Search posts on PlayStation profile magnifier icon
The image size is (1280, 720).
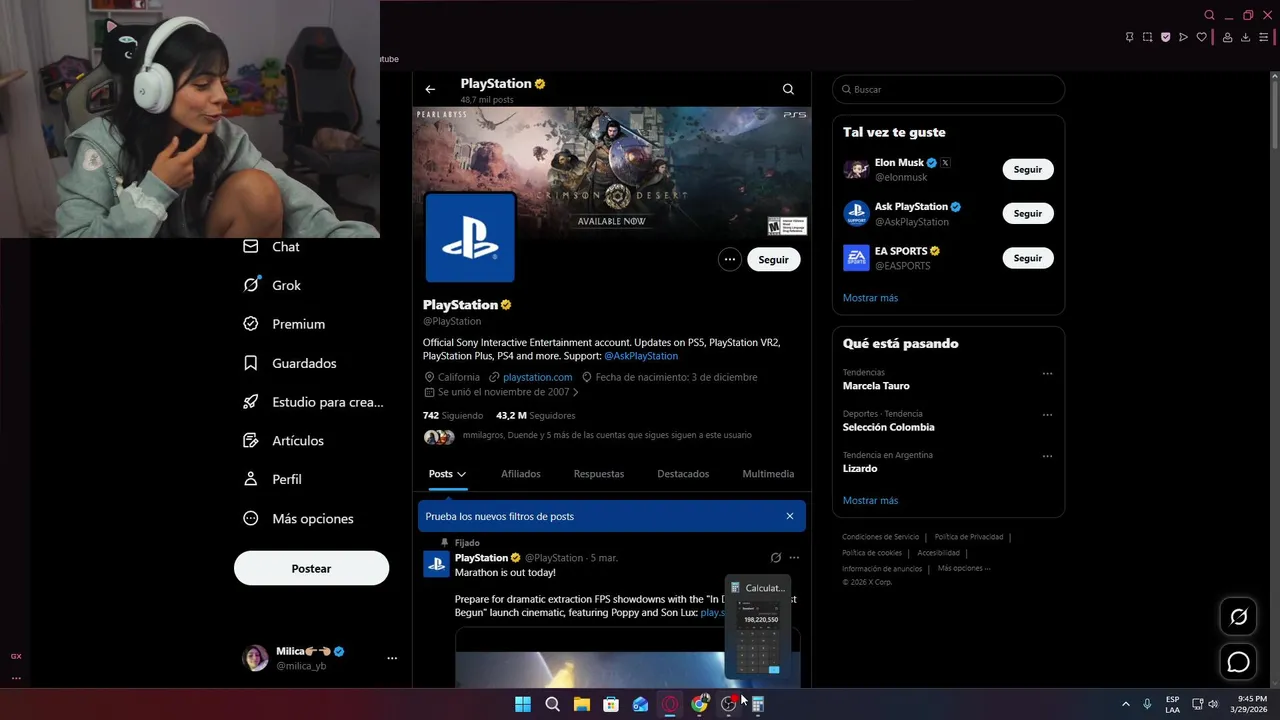788,89
